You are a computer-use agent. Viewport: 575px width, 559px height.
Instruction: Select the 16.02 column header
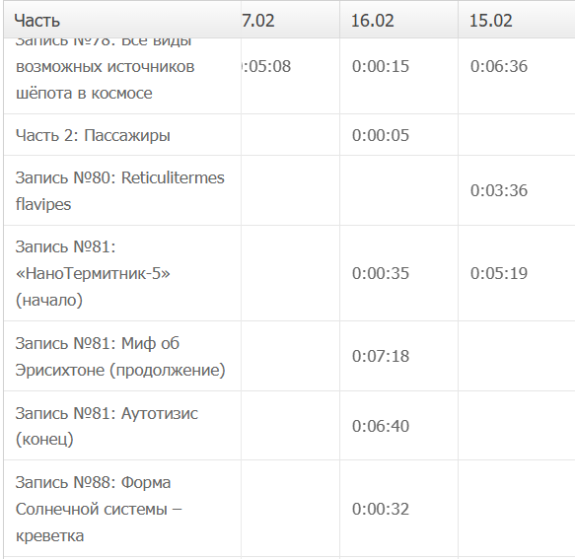tap(372, 20)
